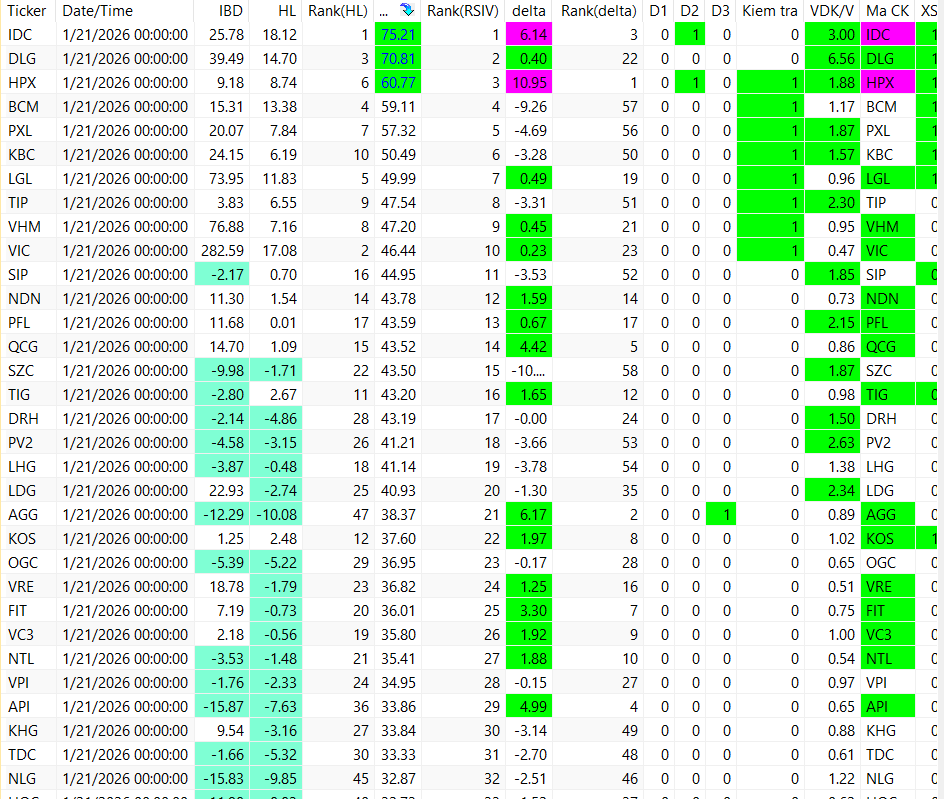Viewport: 944px width, 799px height.
Task: Click delta value 6.17 in AGG row
Action: [529, 515]
